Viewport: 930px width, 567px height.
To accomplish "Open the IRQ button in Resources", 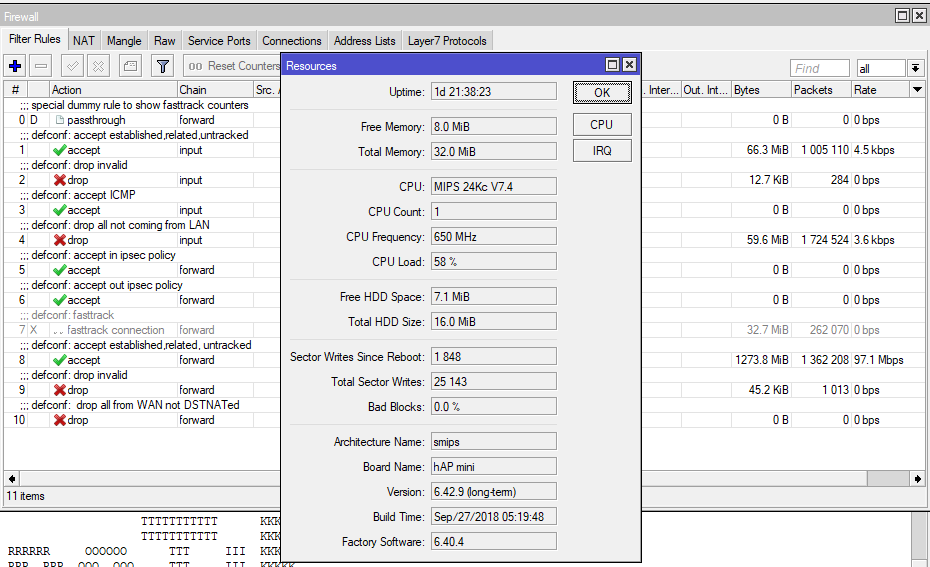I will [x=602, y=151].
